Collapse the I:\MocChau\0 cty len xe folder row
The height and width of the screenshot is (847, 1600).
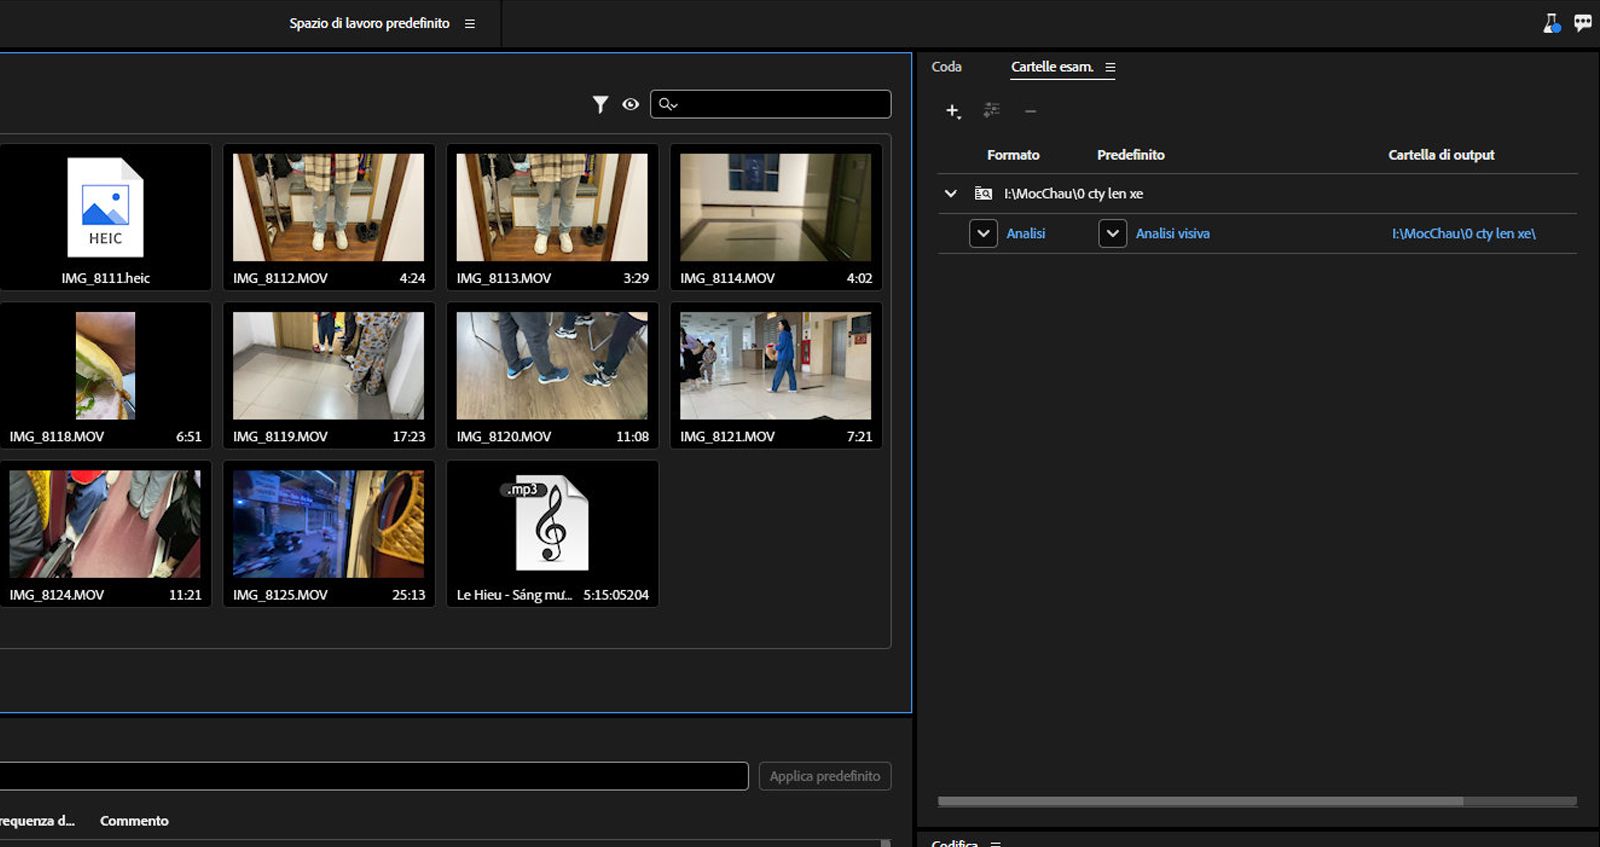[x=951, y=194]
